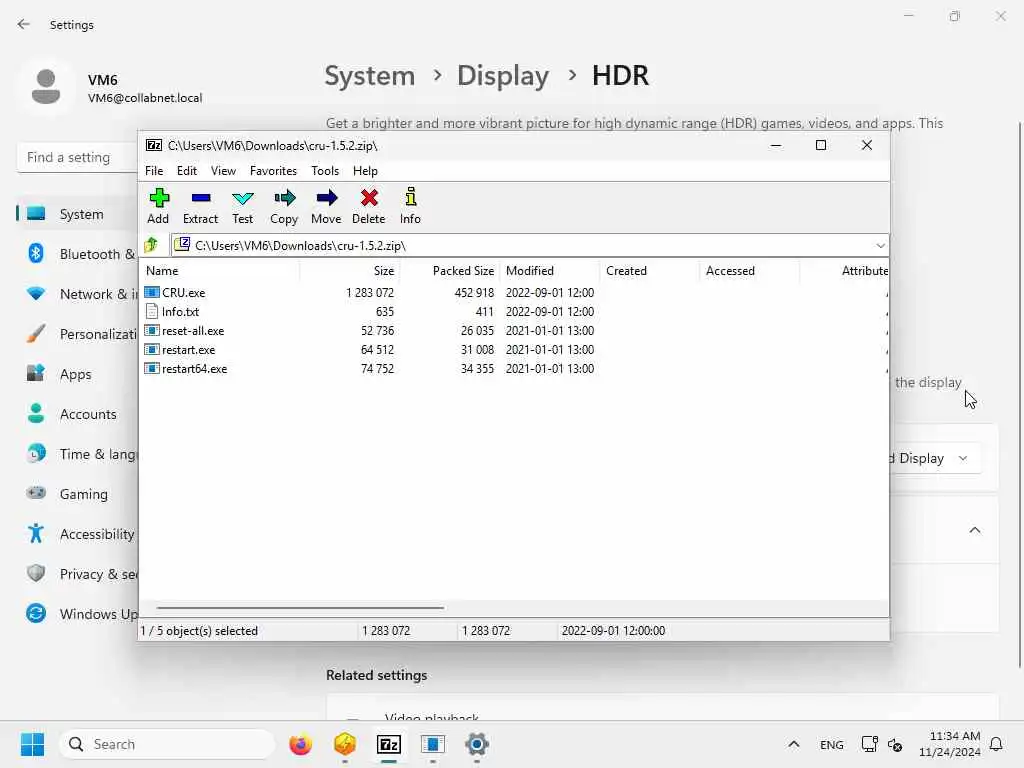Go up one folder level icon
This screenshot has height=768, width=1024.
coord(152,246)
